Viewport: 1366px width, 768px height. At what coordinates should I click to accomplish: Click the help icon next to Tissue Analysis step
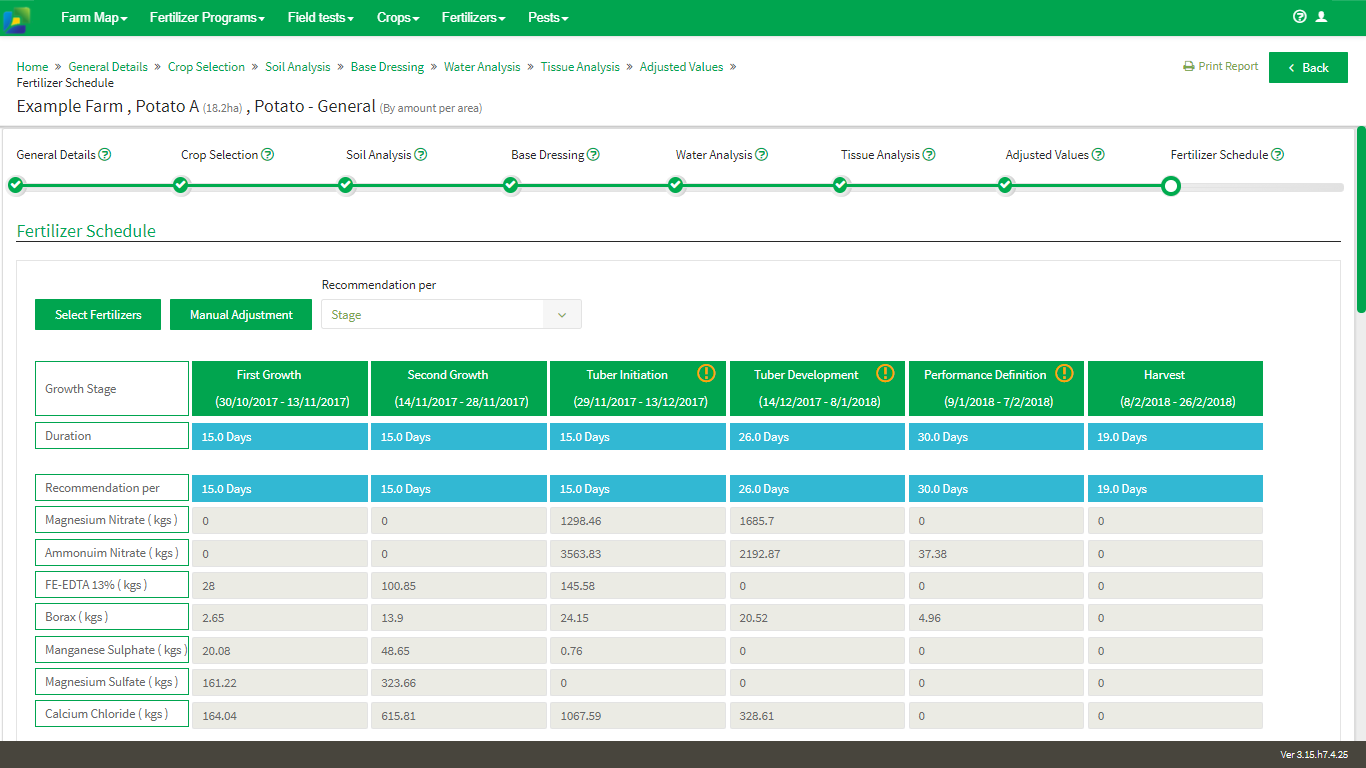[929, 155]
